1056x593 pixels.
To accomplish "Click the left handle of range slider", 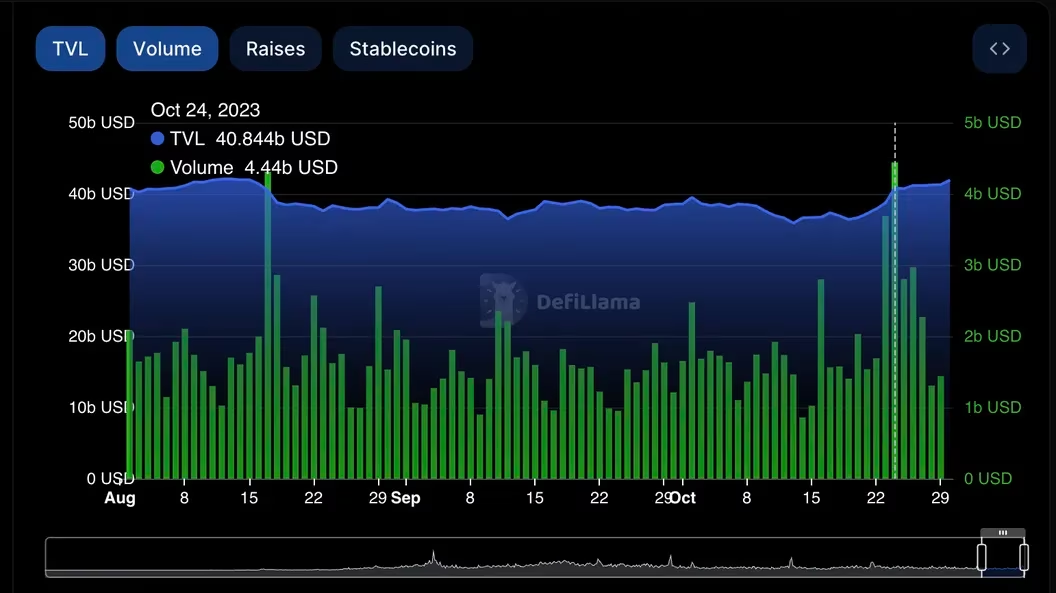I will tap(982, 557).
